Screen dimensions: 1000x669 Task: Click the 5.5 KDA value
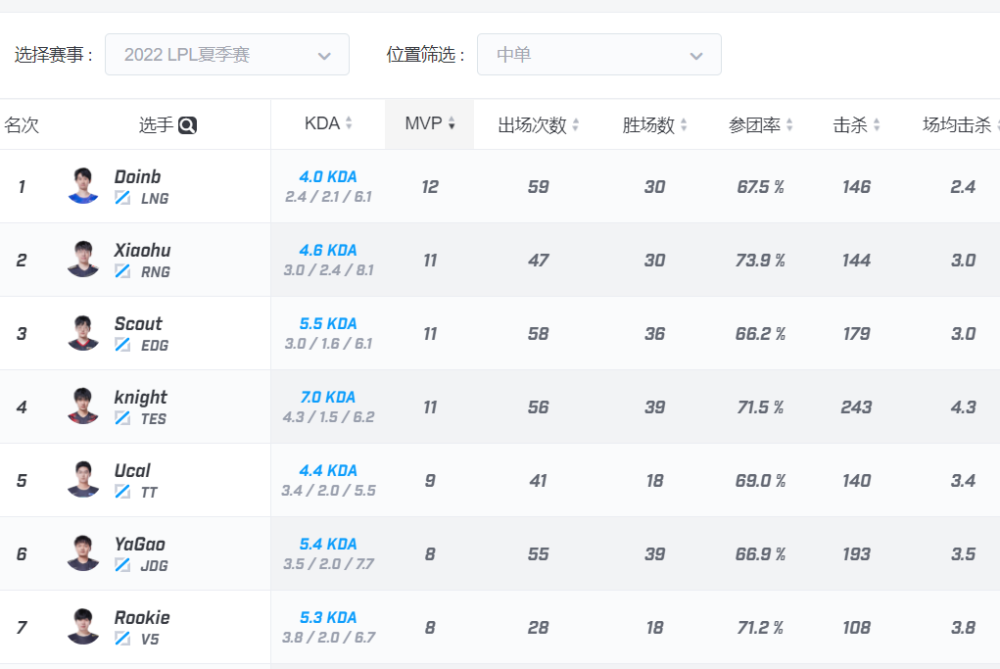click(x=328, y=323)
